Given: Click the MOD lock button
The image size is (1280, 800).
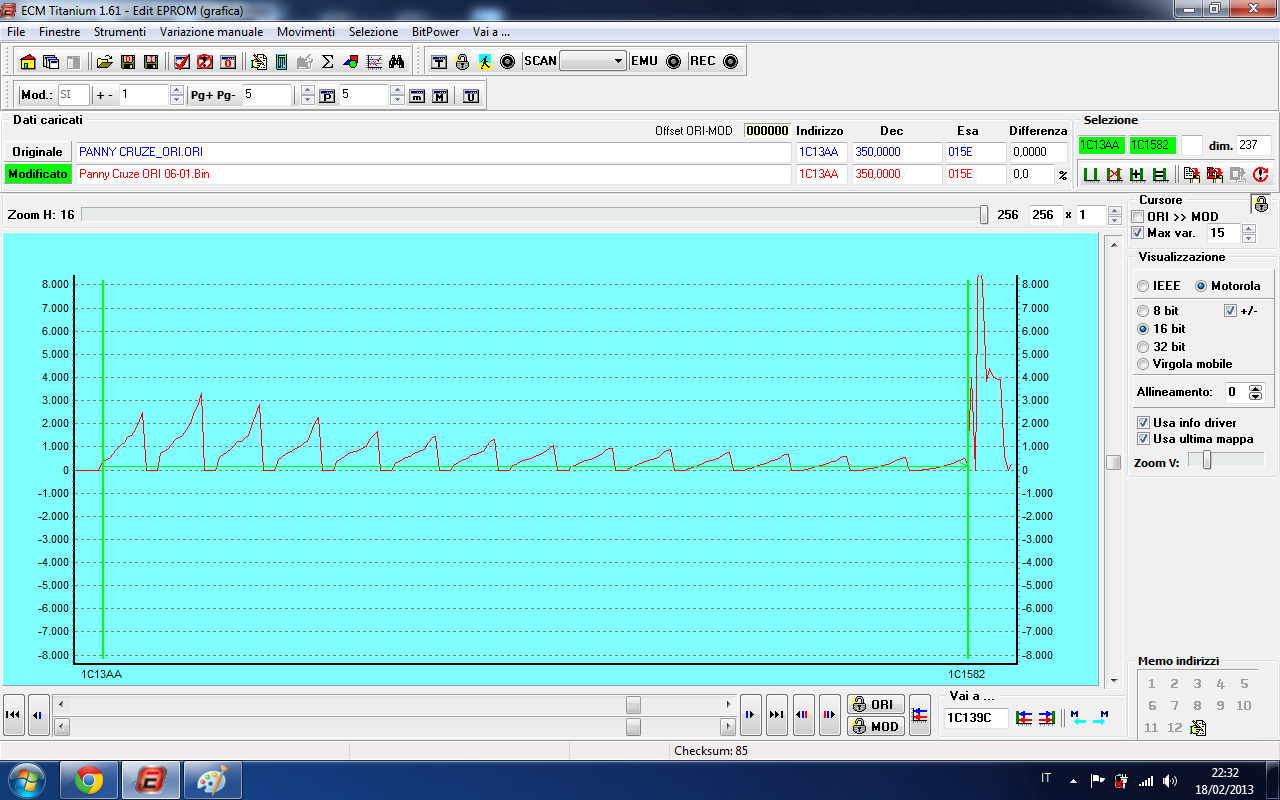Looking at the screenshot, I should (876, 726).
